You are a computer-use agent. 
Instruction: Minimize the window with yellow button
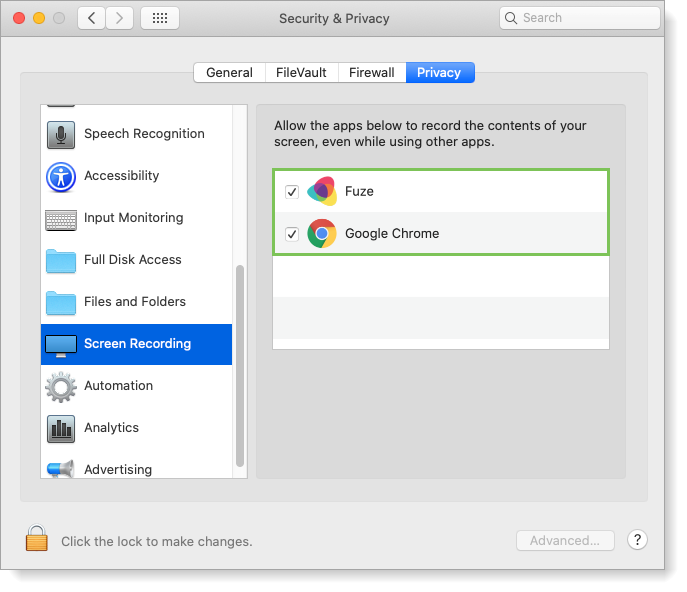click(x=39, y=18)
